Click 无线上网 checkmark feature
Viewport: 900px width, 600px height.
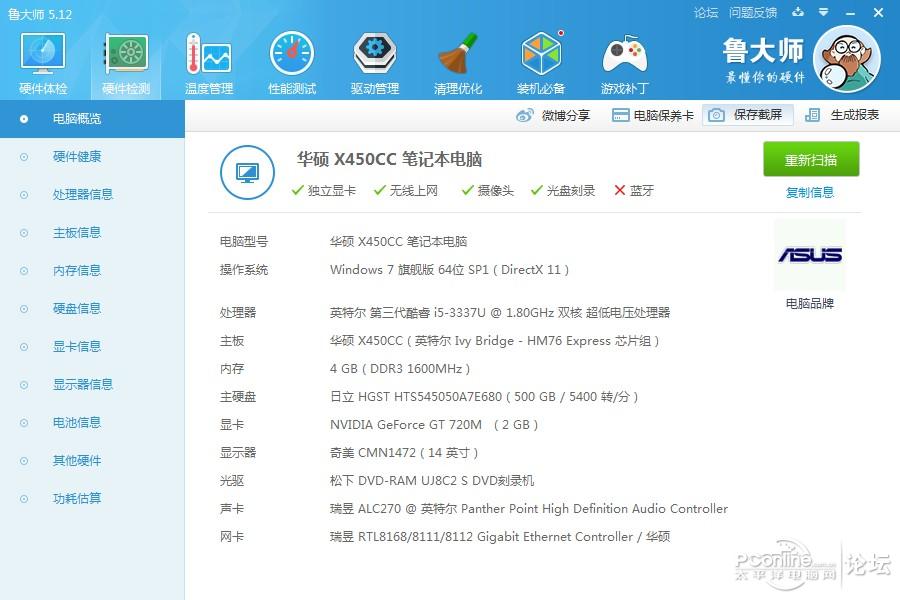pyautogui.click(x=406, y=191)
